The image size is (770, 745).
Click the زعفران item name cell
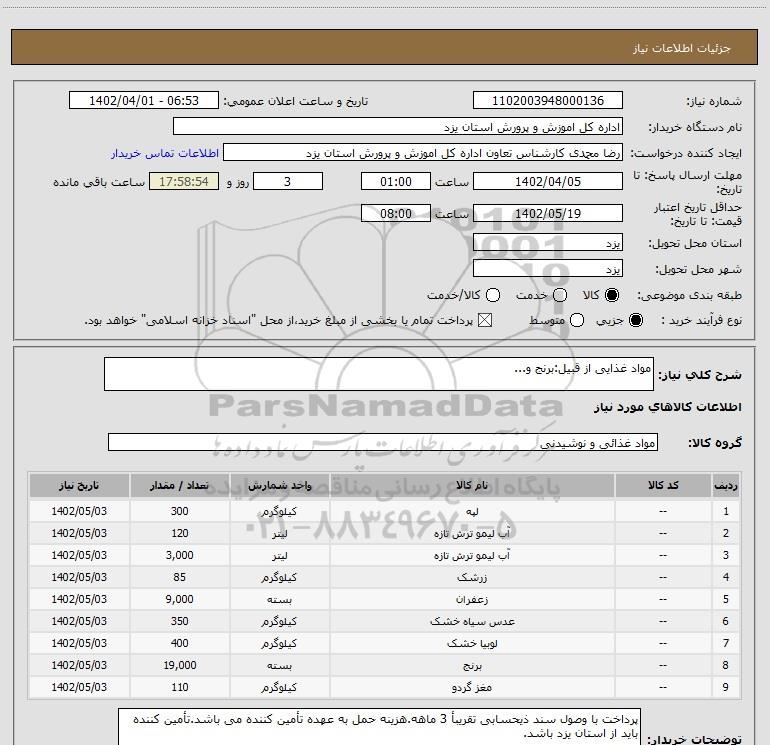pos(472,599)
